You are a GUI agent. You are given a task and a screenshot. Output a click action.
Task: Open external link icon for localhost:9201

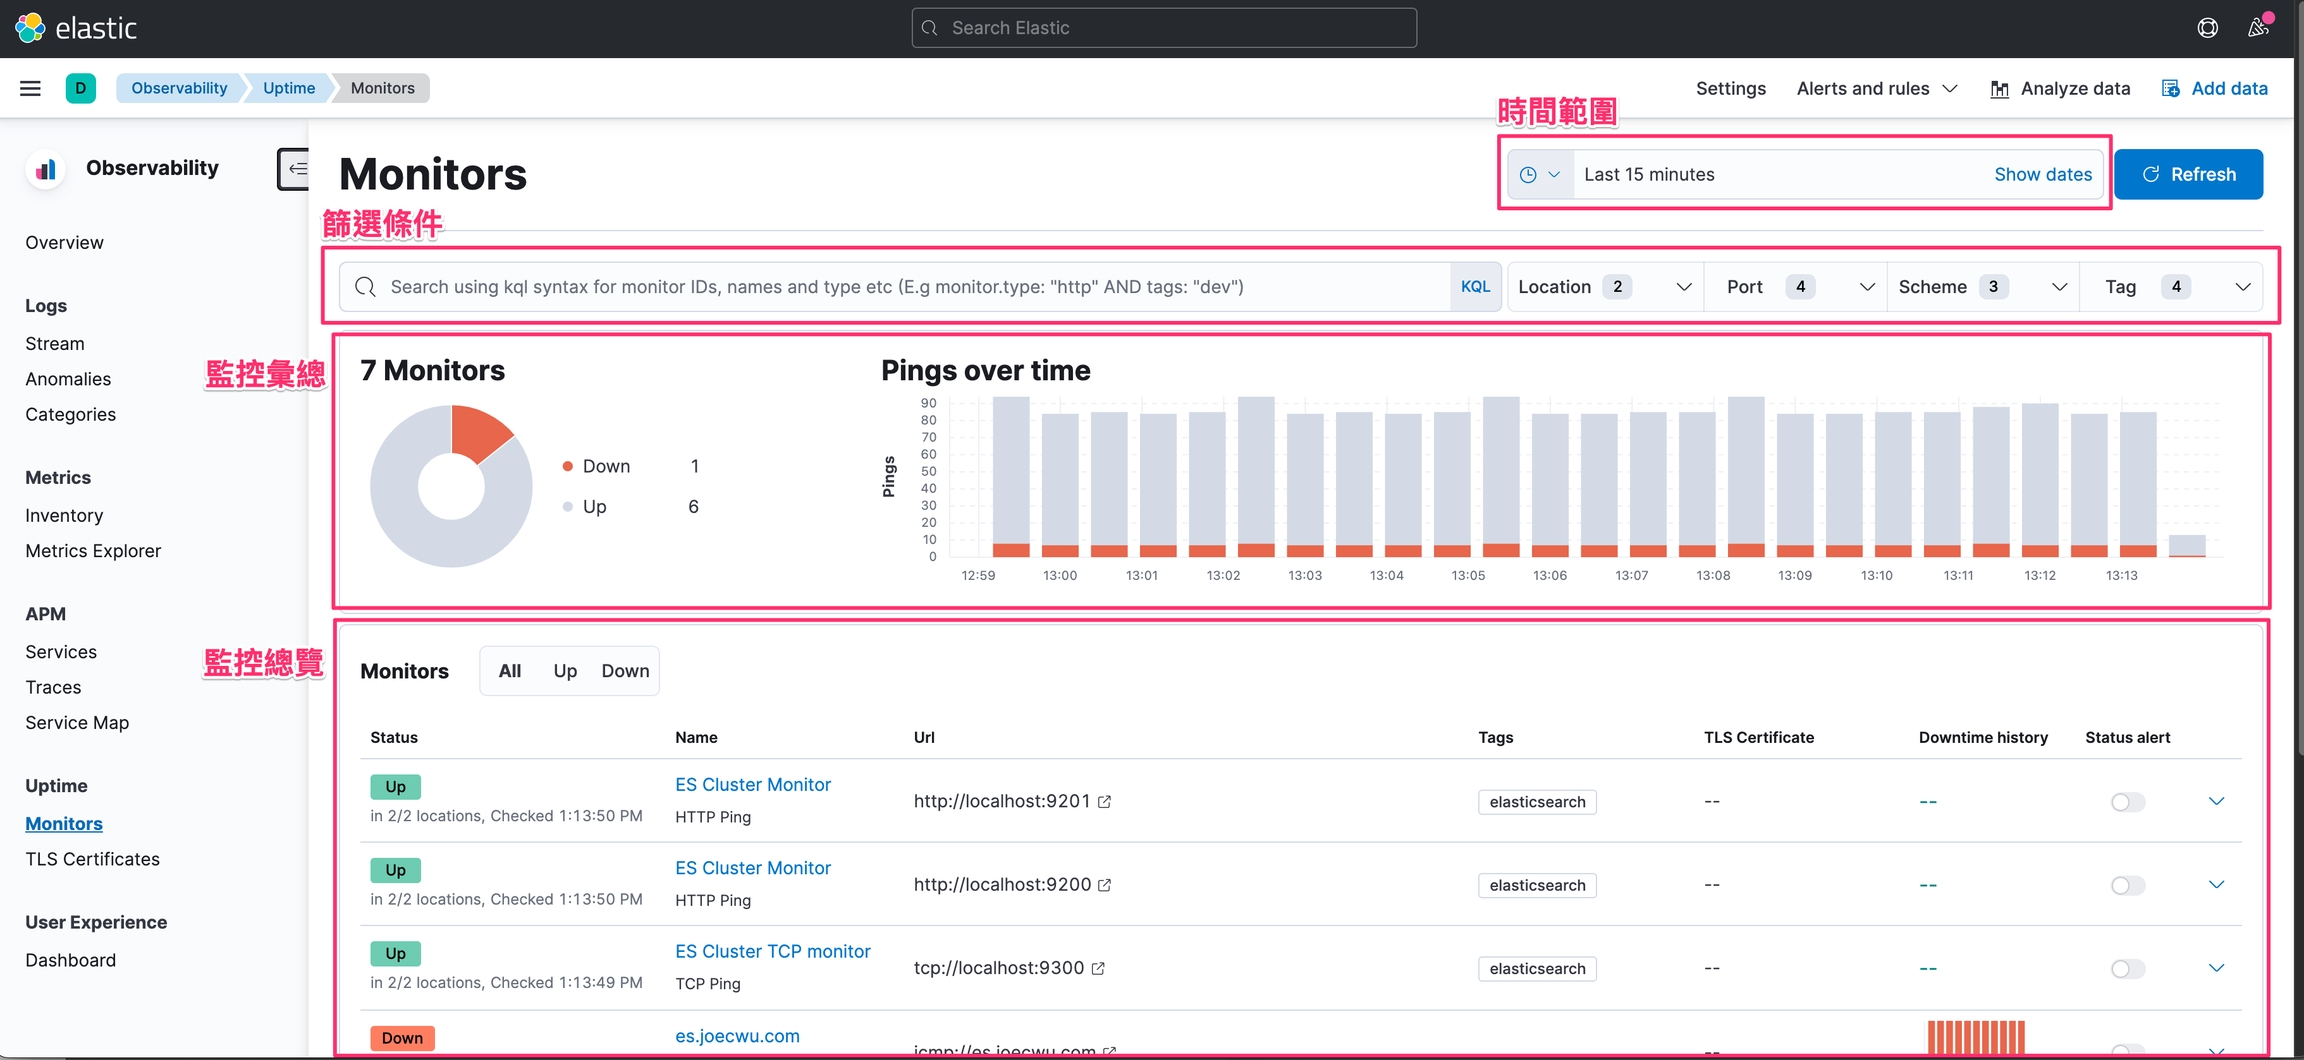1105,802
